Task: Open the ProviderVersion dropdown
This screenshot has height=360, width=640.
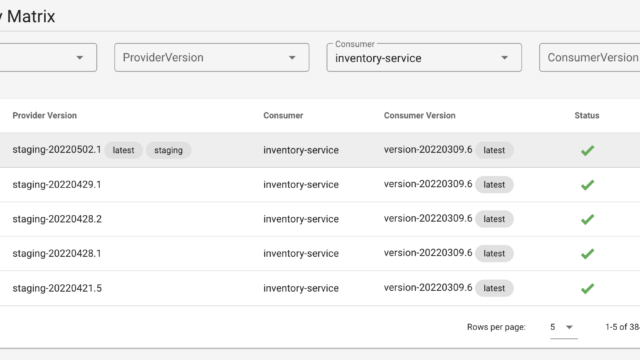Action: (x=211, y=58)
